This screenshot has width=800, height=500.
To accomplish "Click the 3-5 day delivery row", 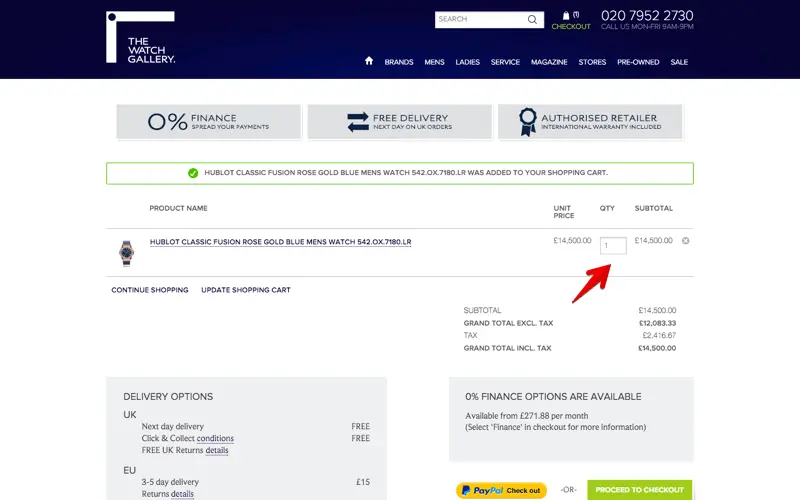I will tap(256, 482).
